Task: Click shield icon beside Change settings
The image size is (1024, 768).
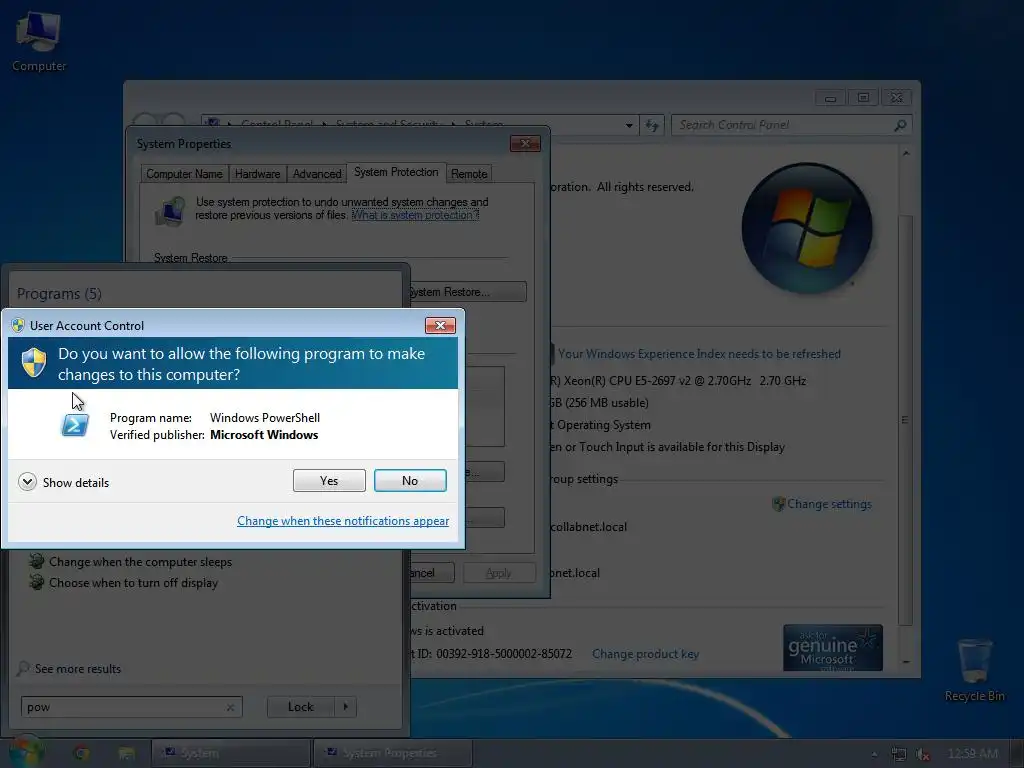Action: (778, 504)
